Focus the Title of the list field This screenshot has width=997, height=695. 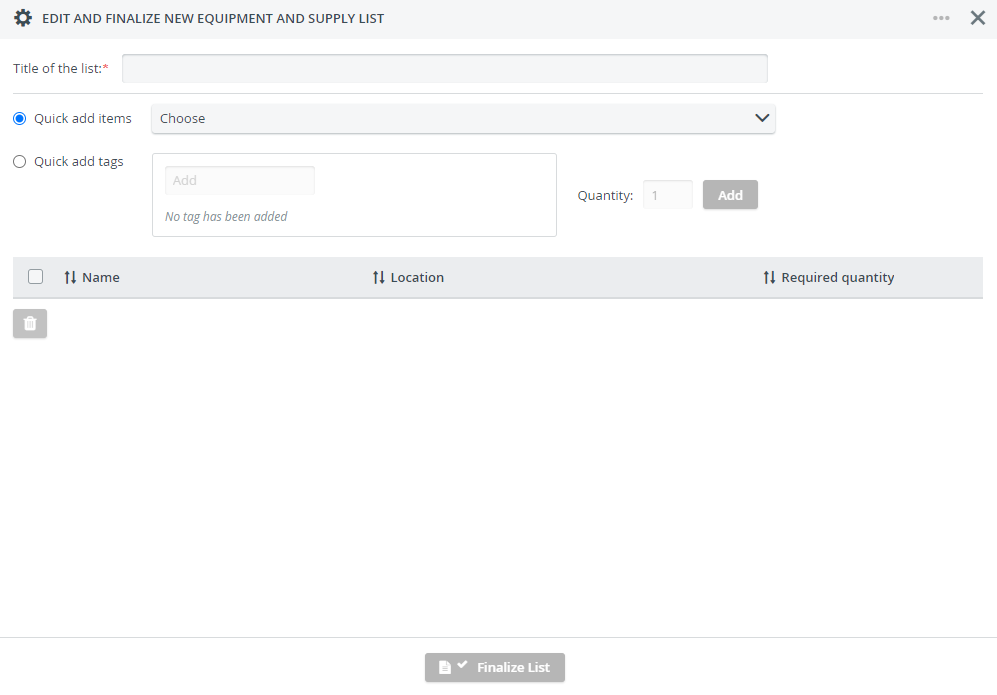[444, 69]
